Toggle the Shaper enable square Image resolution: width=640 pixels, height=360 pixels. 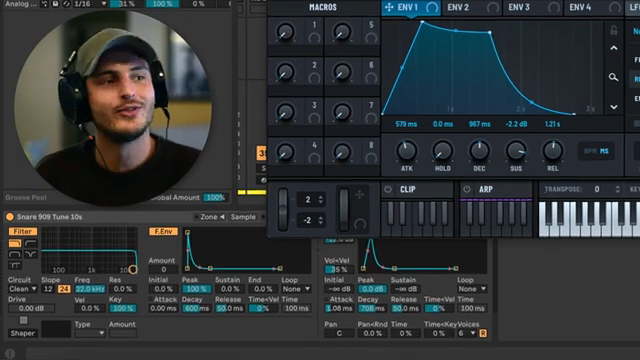23,320
